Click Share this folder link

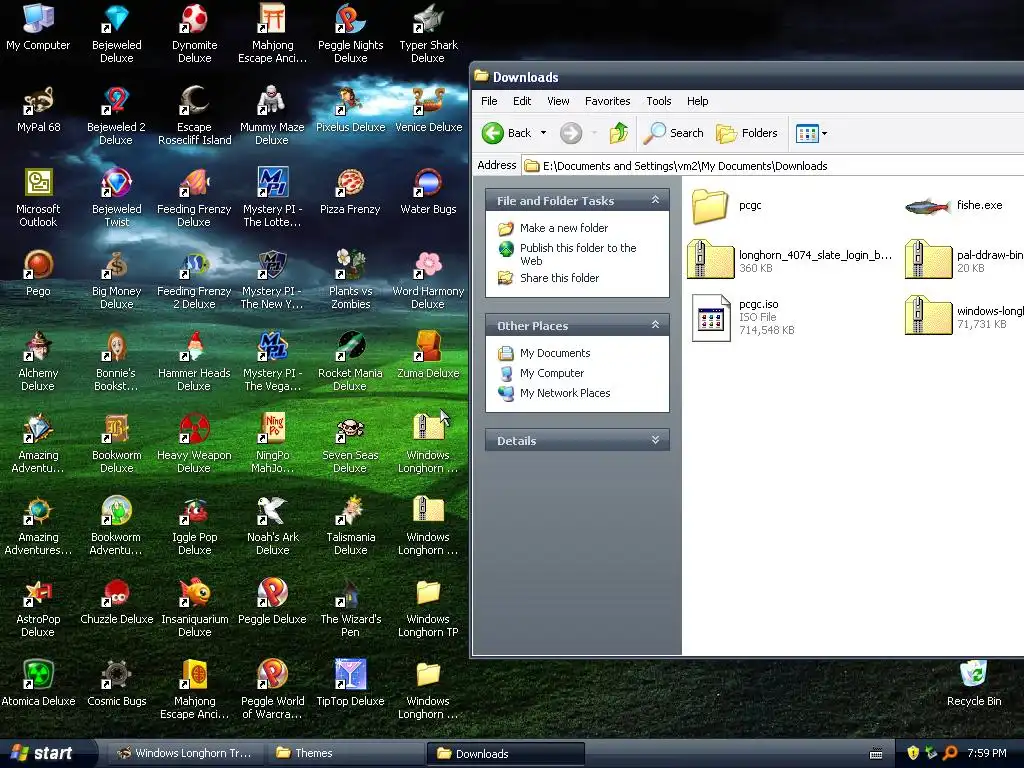point(559,278)
